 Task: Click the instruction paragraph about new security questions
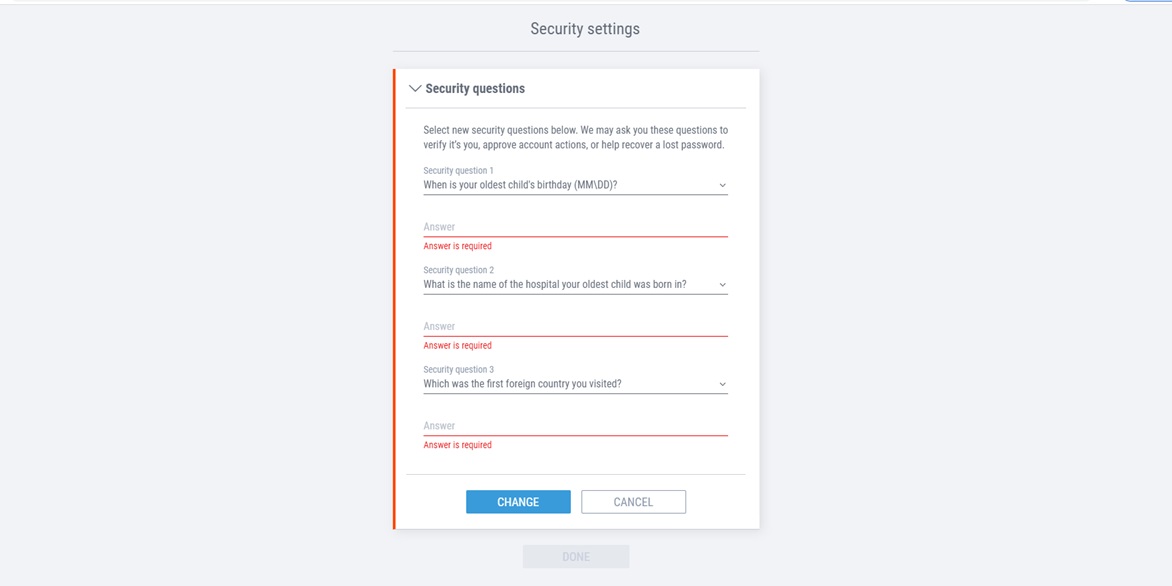575,138
